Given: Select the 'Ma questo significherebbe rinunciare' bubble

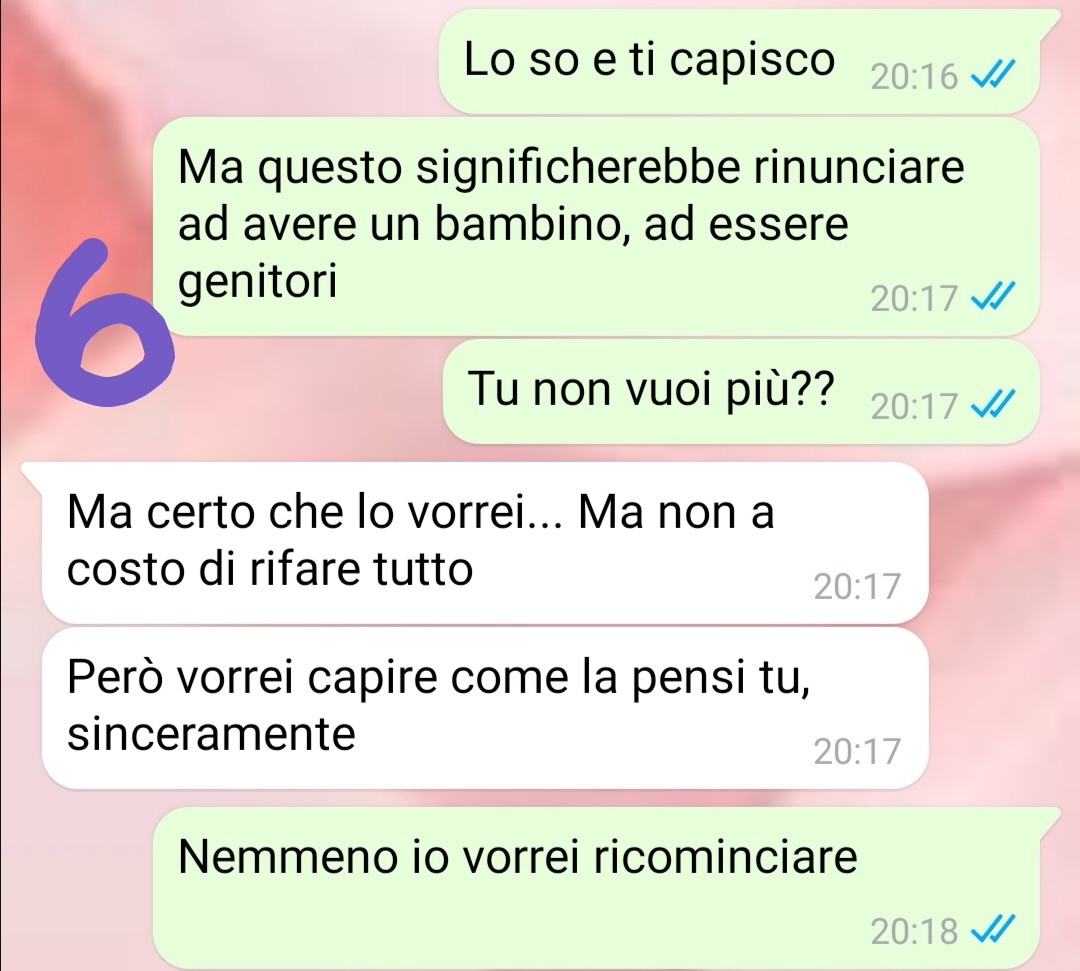Looking at the screenshot, I should [596, 227].
